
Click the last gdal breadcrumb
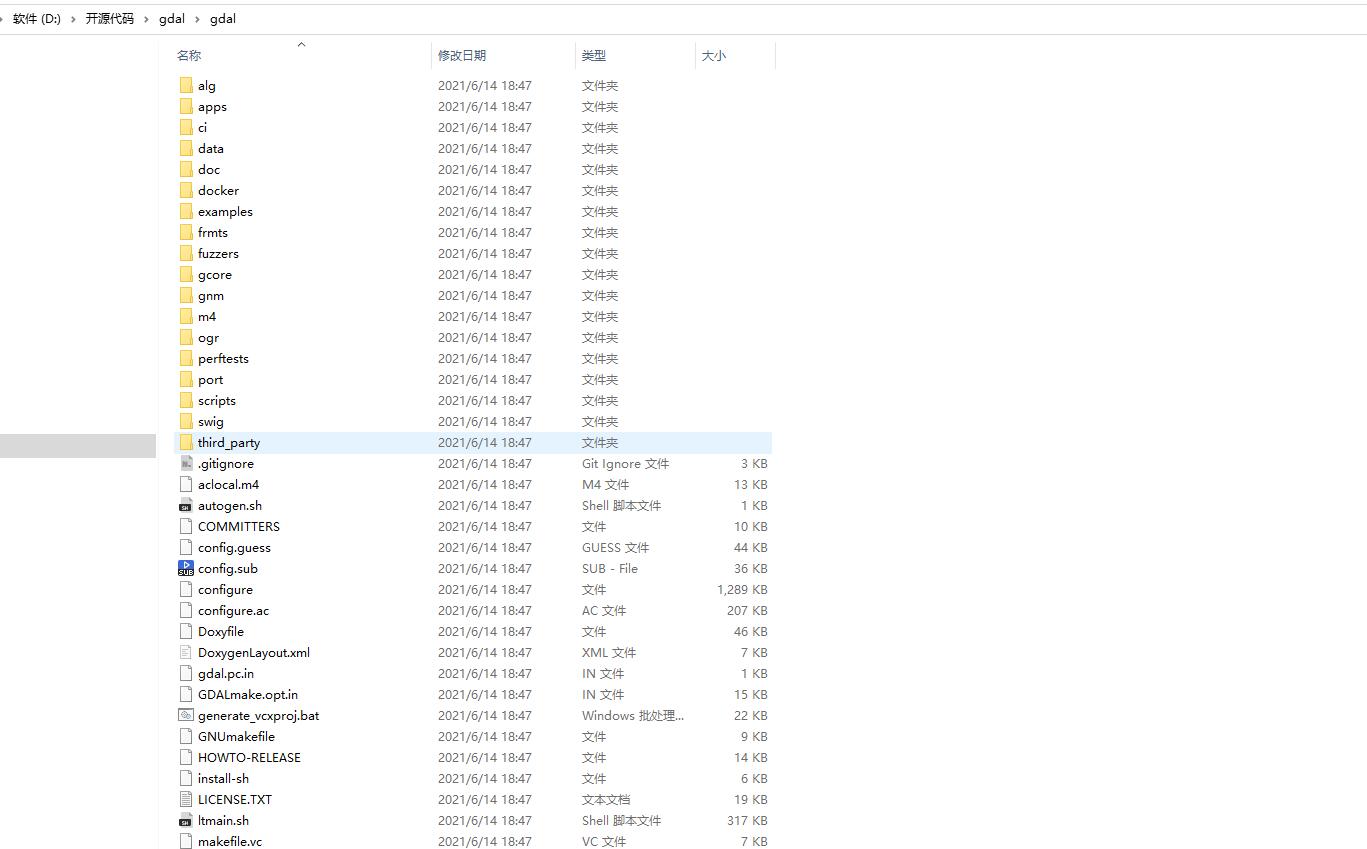(x=223, y=19)
